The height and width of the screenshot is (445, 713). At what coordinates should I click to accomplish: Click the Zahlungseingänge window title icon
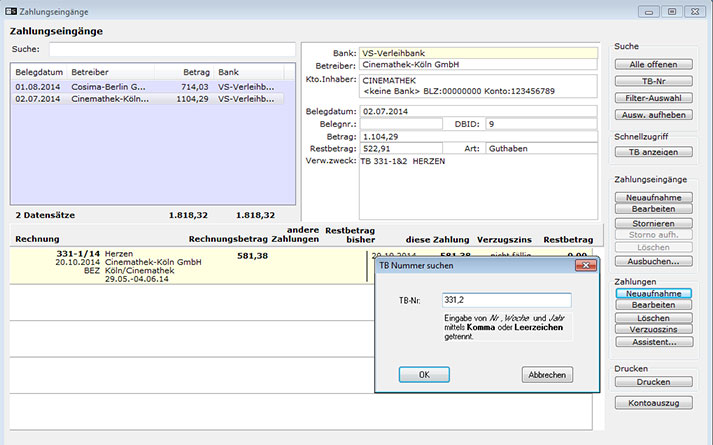[x=11, y=10]
